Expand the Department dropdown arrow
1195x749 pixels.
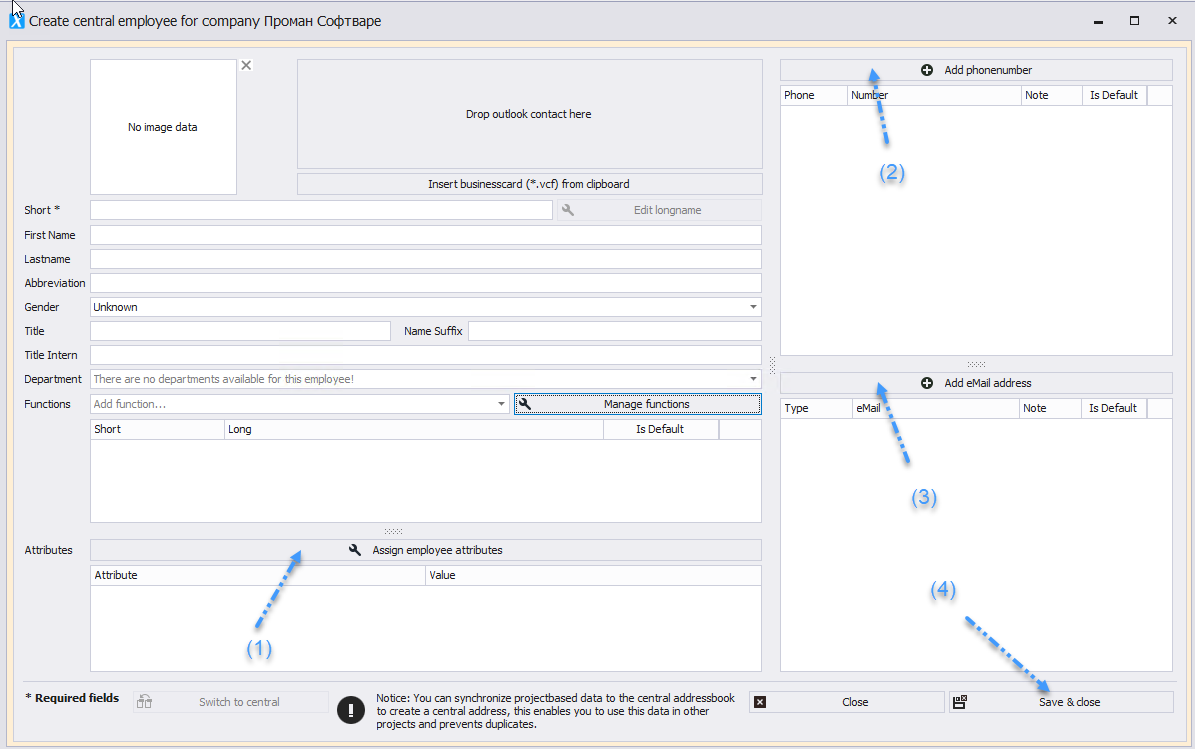pos(753,379)
